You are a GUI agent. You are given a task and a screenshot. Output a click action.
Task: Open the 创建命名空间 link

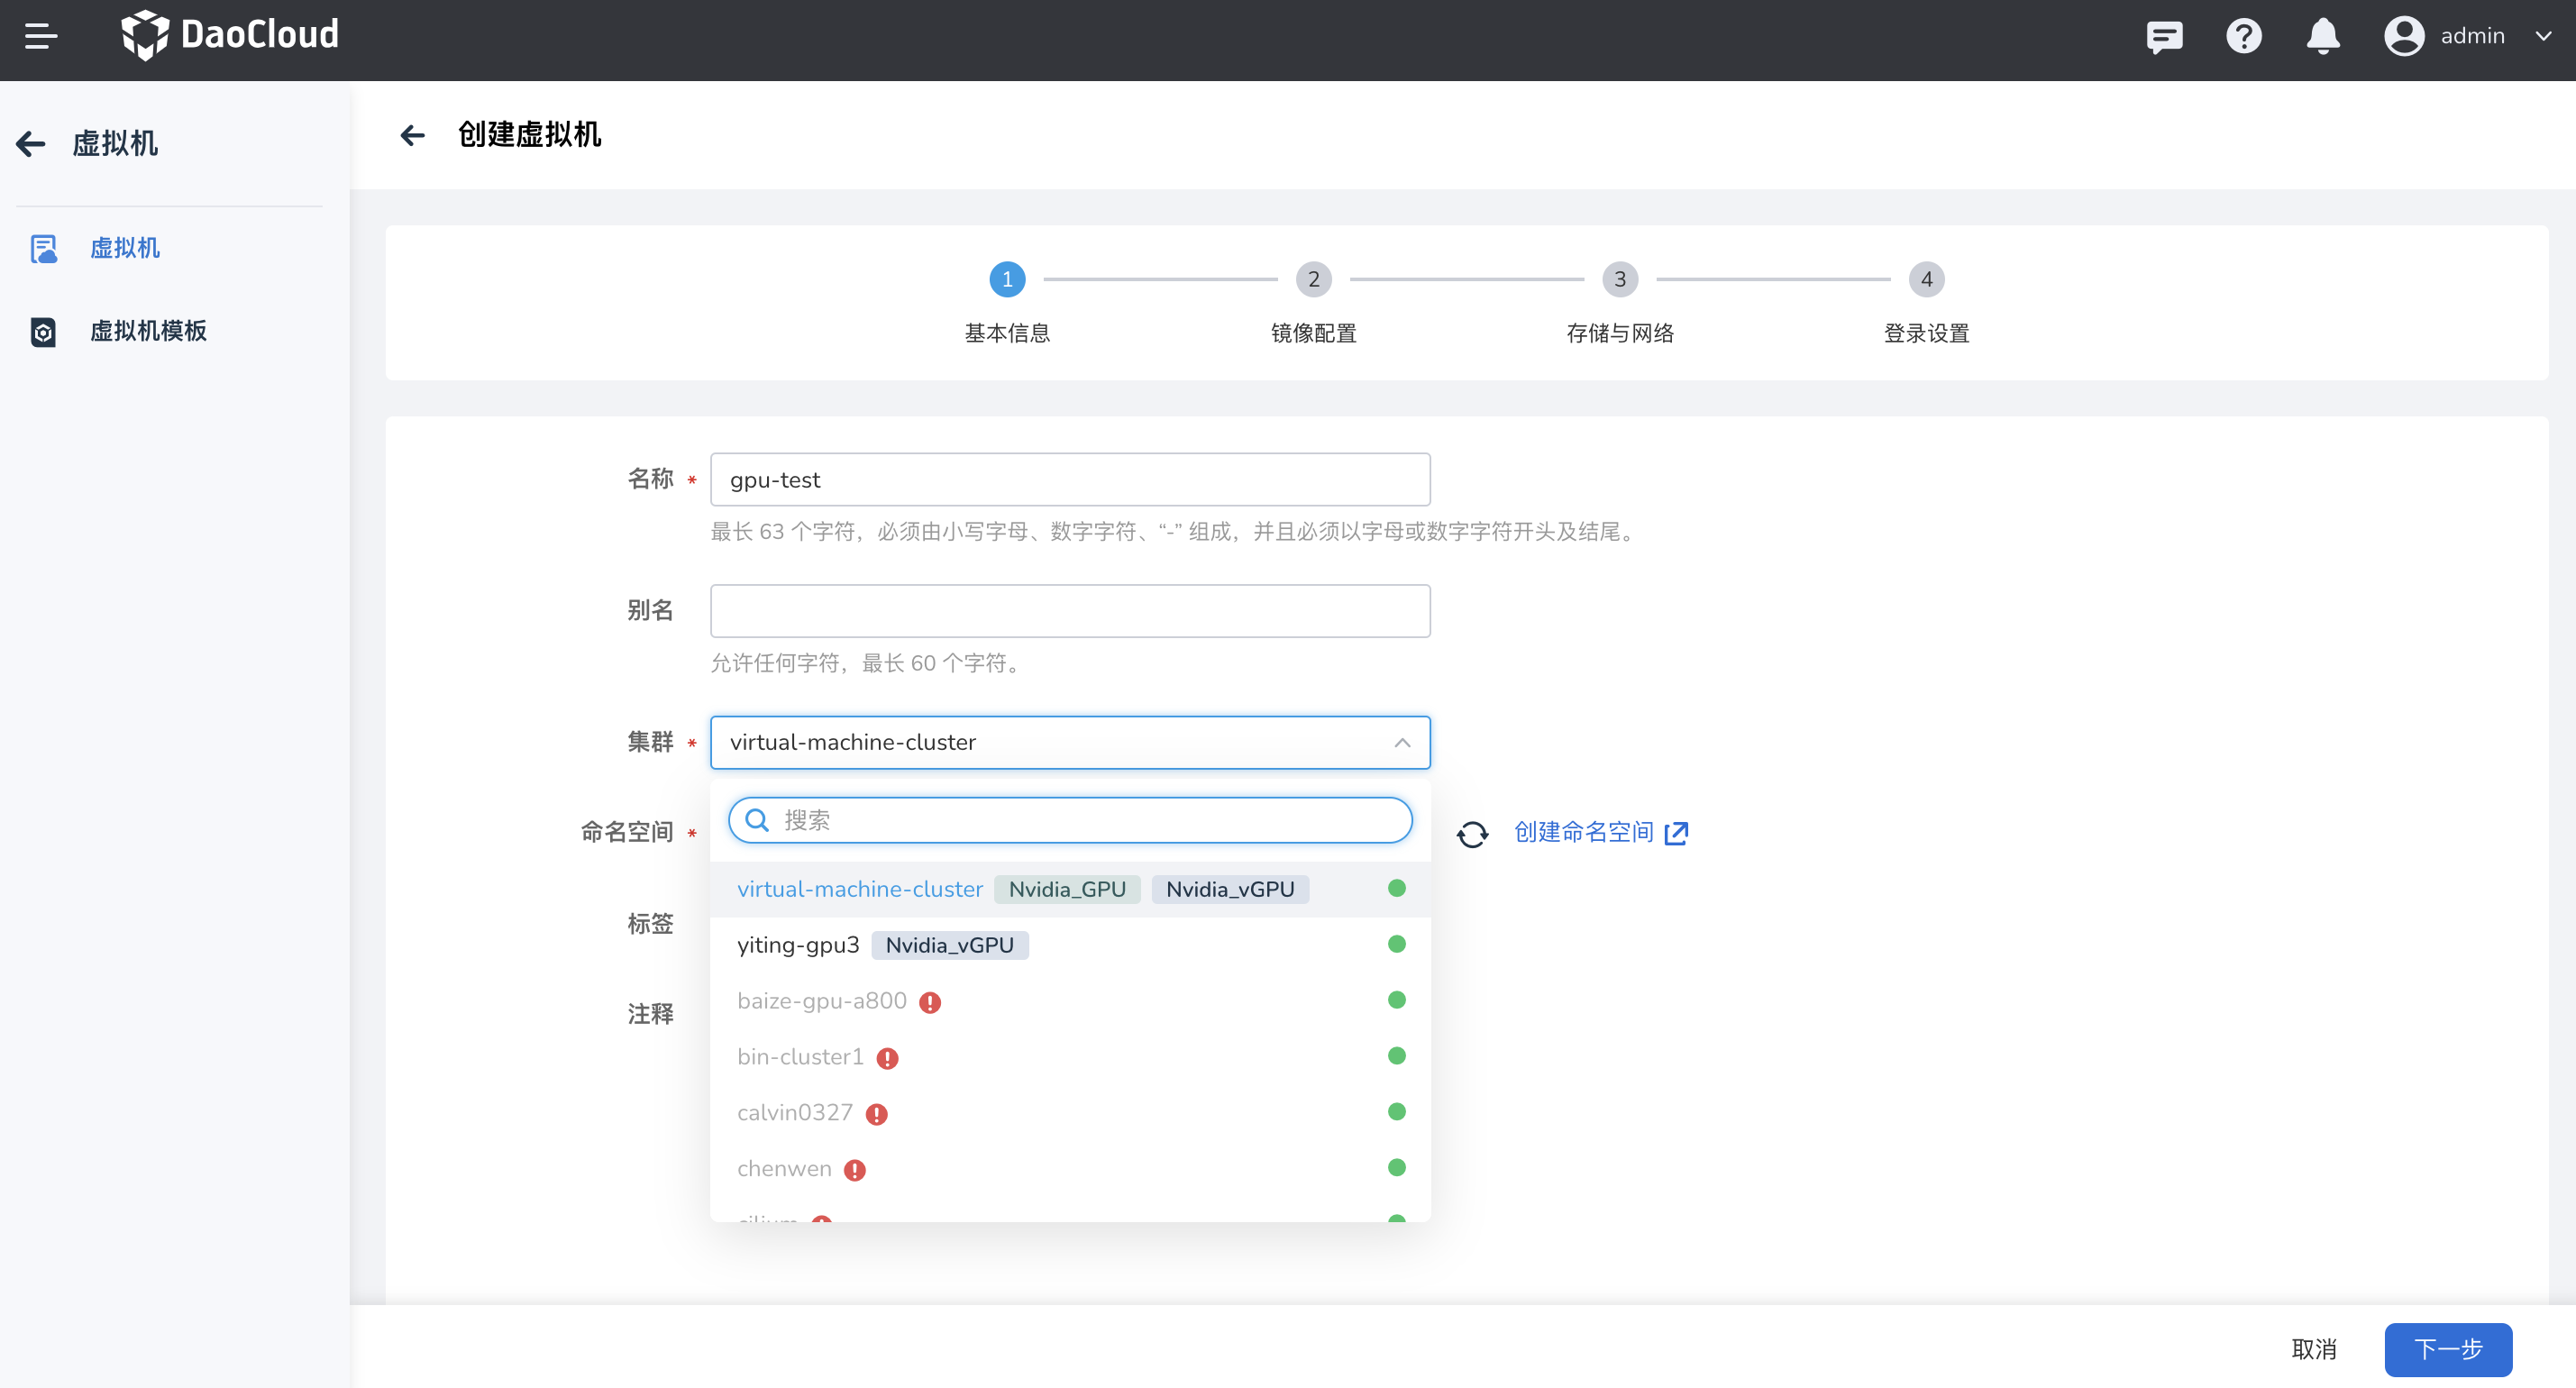click(1584, 833)
